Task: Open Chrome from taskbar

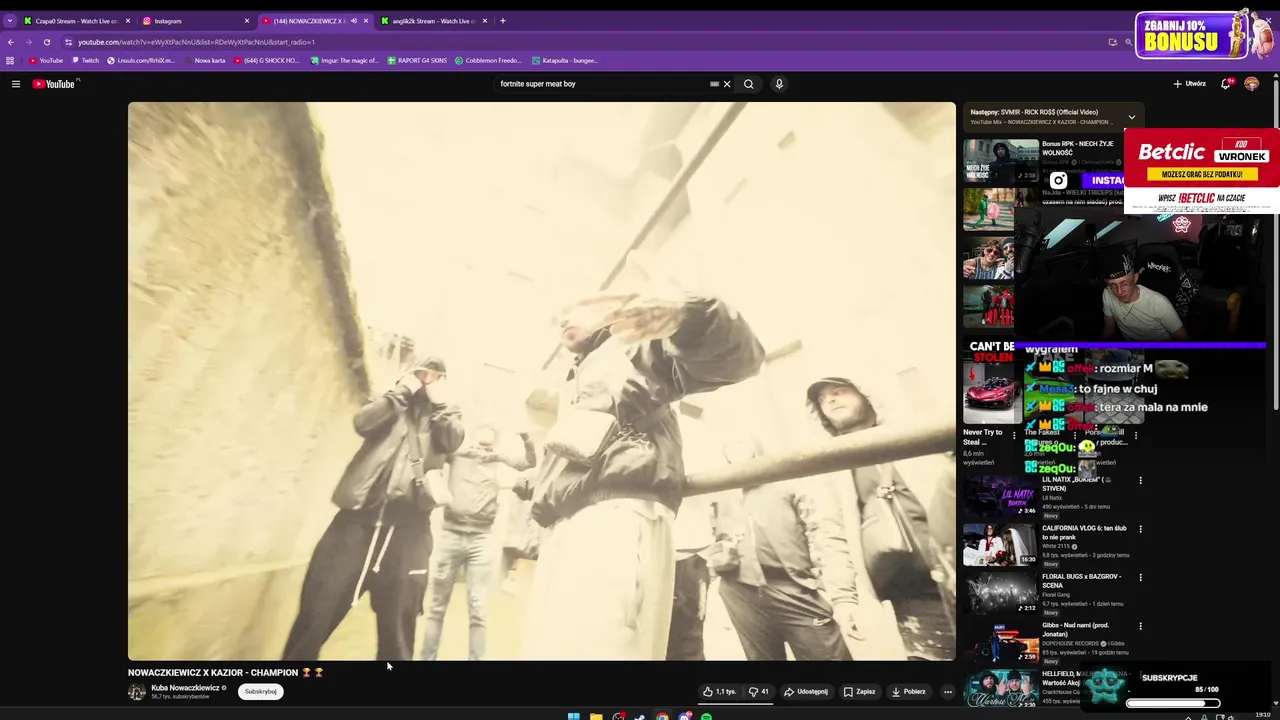Action: point(662,716)
